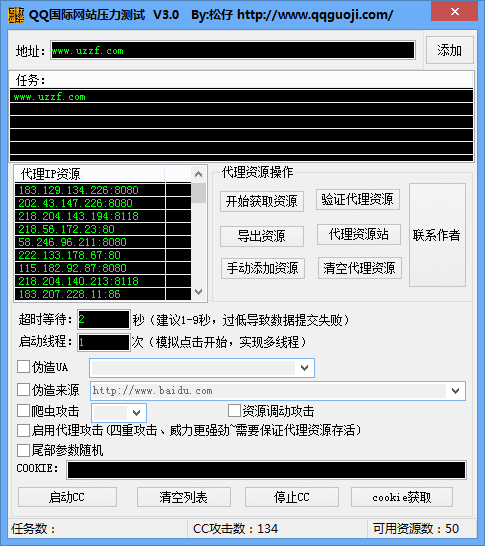Tick the 资源调动攻击 checkbox
Screen dimensions: 485x546
click(x=234, y=411)
